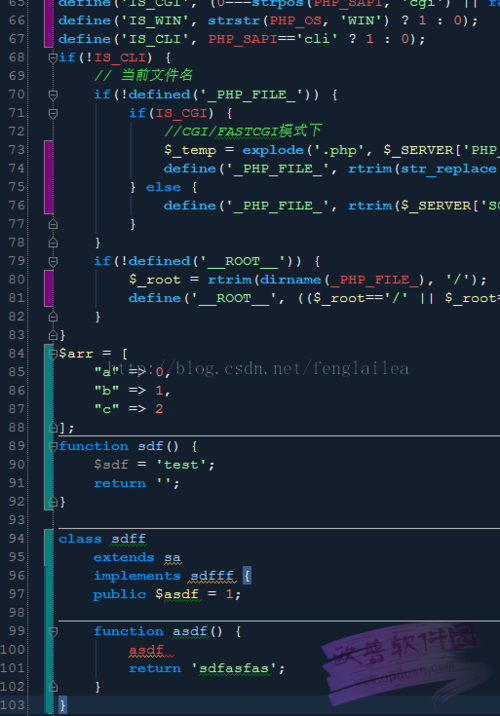Click the PHP_OS constant on line 66
The width and height of the screenshot is (500, 716).
click(296, 21)
